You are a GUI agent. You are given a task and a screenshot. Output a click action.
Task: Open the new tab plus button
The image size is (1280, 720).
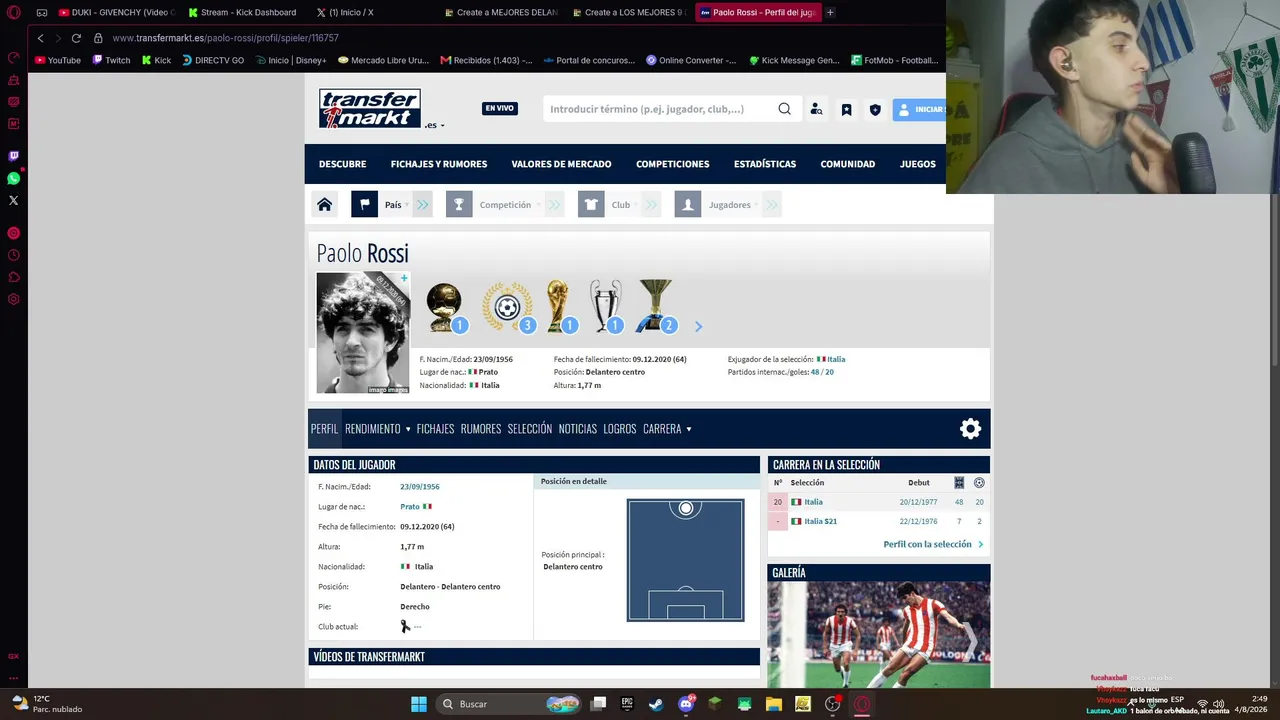coord(830,12)
